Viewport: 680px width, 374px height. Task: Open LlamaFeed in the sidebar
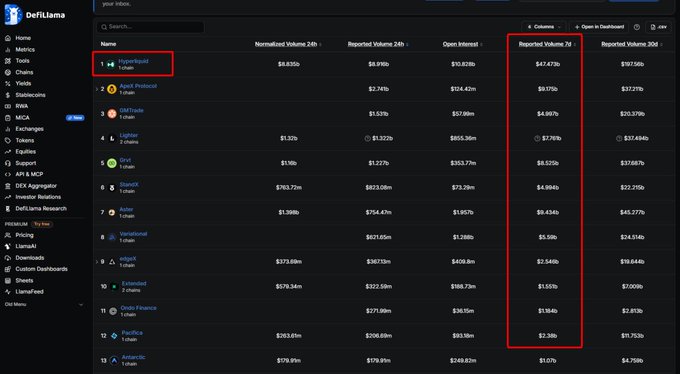(x=29, y=292)
